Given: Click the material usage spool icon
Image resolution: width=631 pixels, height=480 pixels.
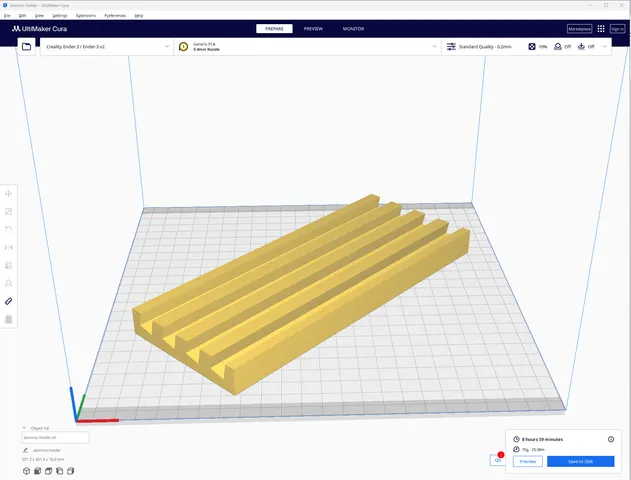Looking at the screenshot, I should click(x=516, y=449).
